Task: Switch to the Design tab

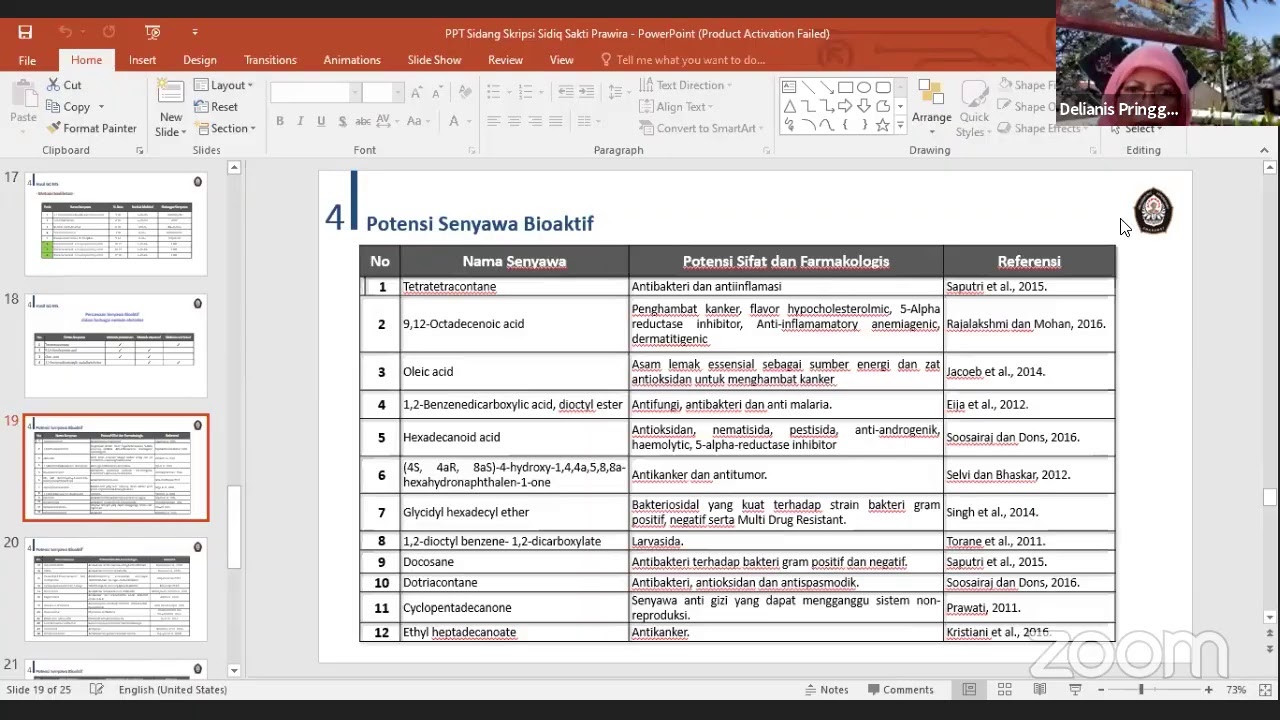Action: pyautogui.click(x=200, y=60)
